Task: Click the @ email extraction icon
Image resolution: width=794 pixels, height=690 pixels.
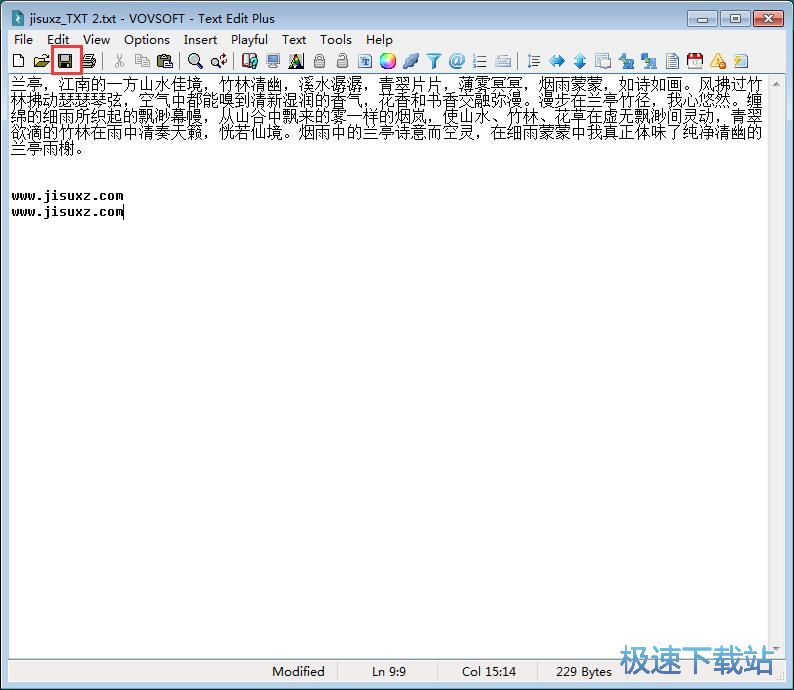Action: (457, 61)
